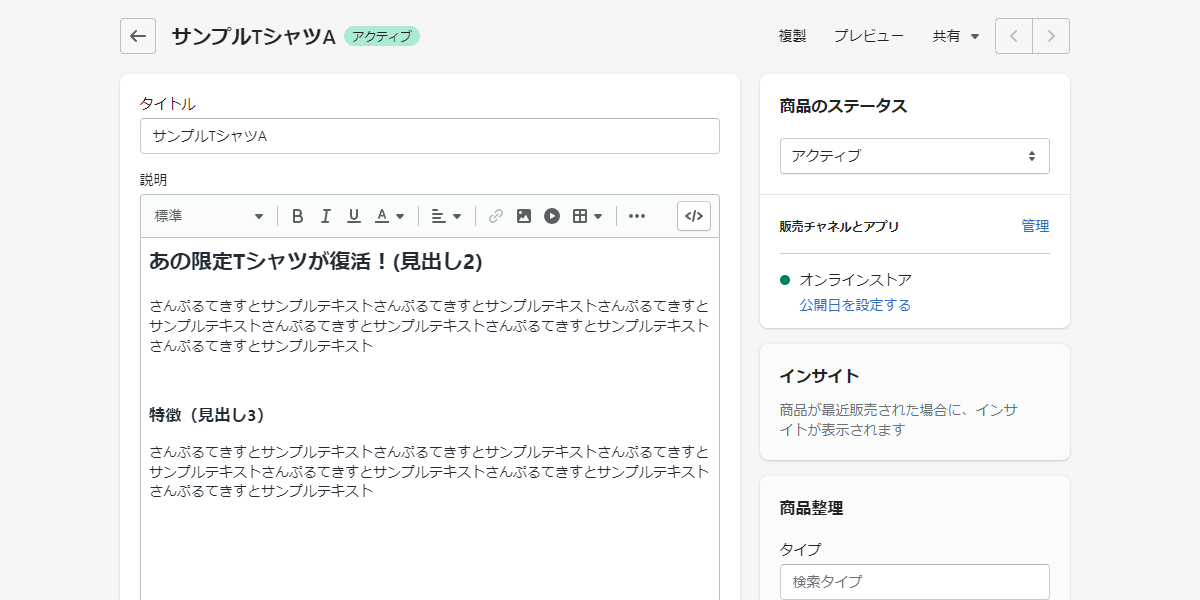Apply italic formatting
This screenshot has width=1200, height=600.
[x=325, y=216]
